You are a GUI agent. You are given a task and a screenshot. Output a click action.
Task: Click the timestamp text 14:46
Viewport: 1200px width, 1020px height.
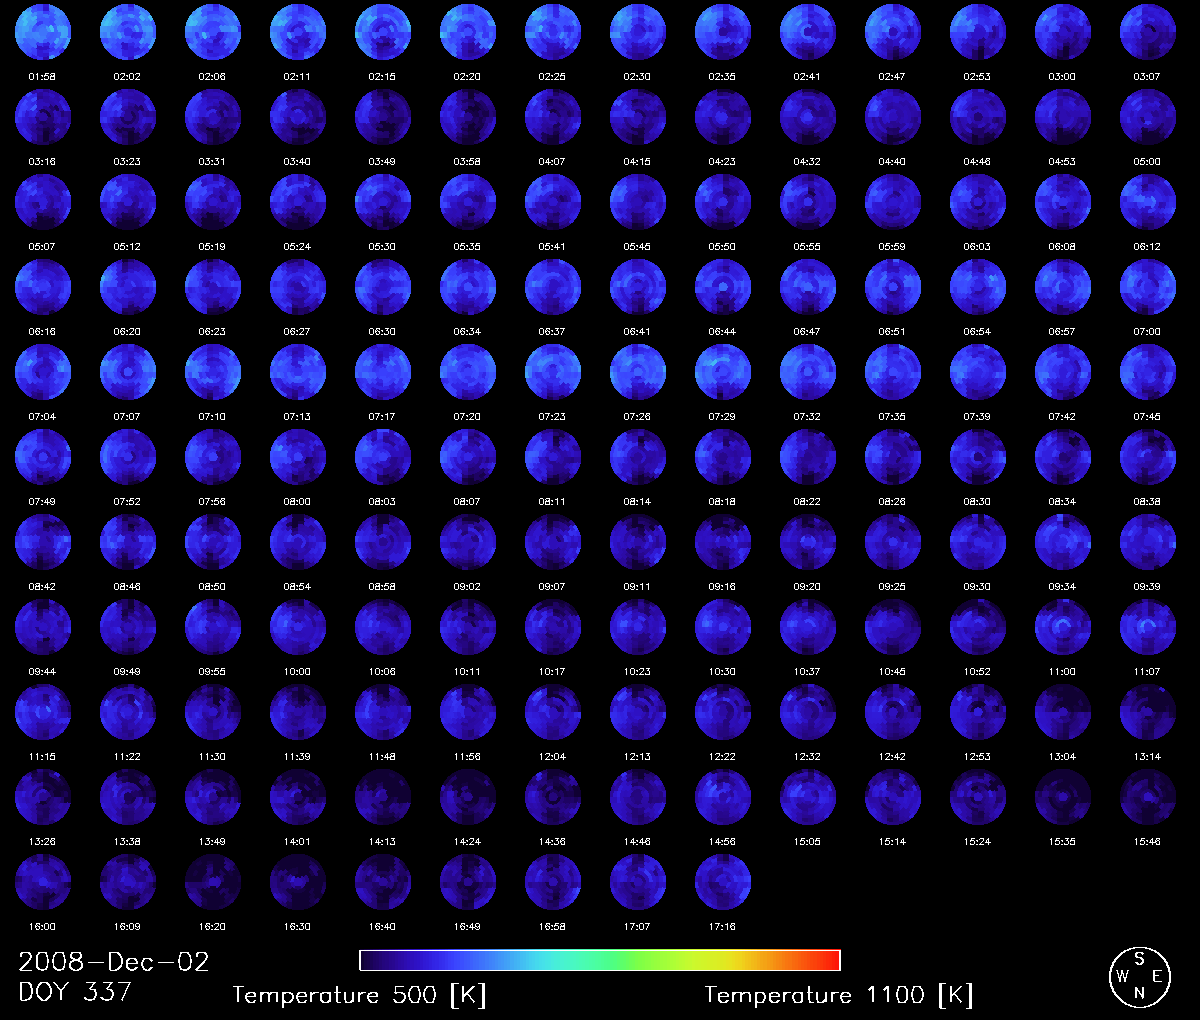pos(637,842)
